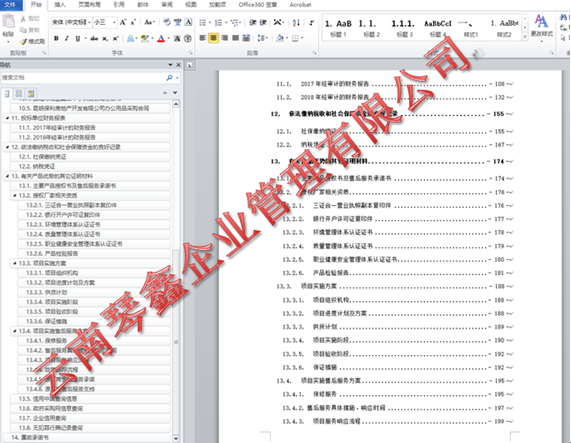Change the font color with red A
Image resolution: width=571 pixels, height=443 pixels.
click(x=161, y=39)
